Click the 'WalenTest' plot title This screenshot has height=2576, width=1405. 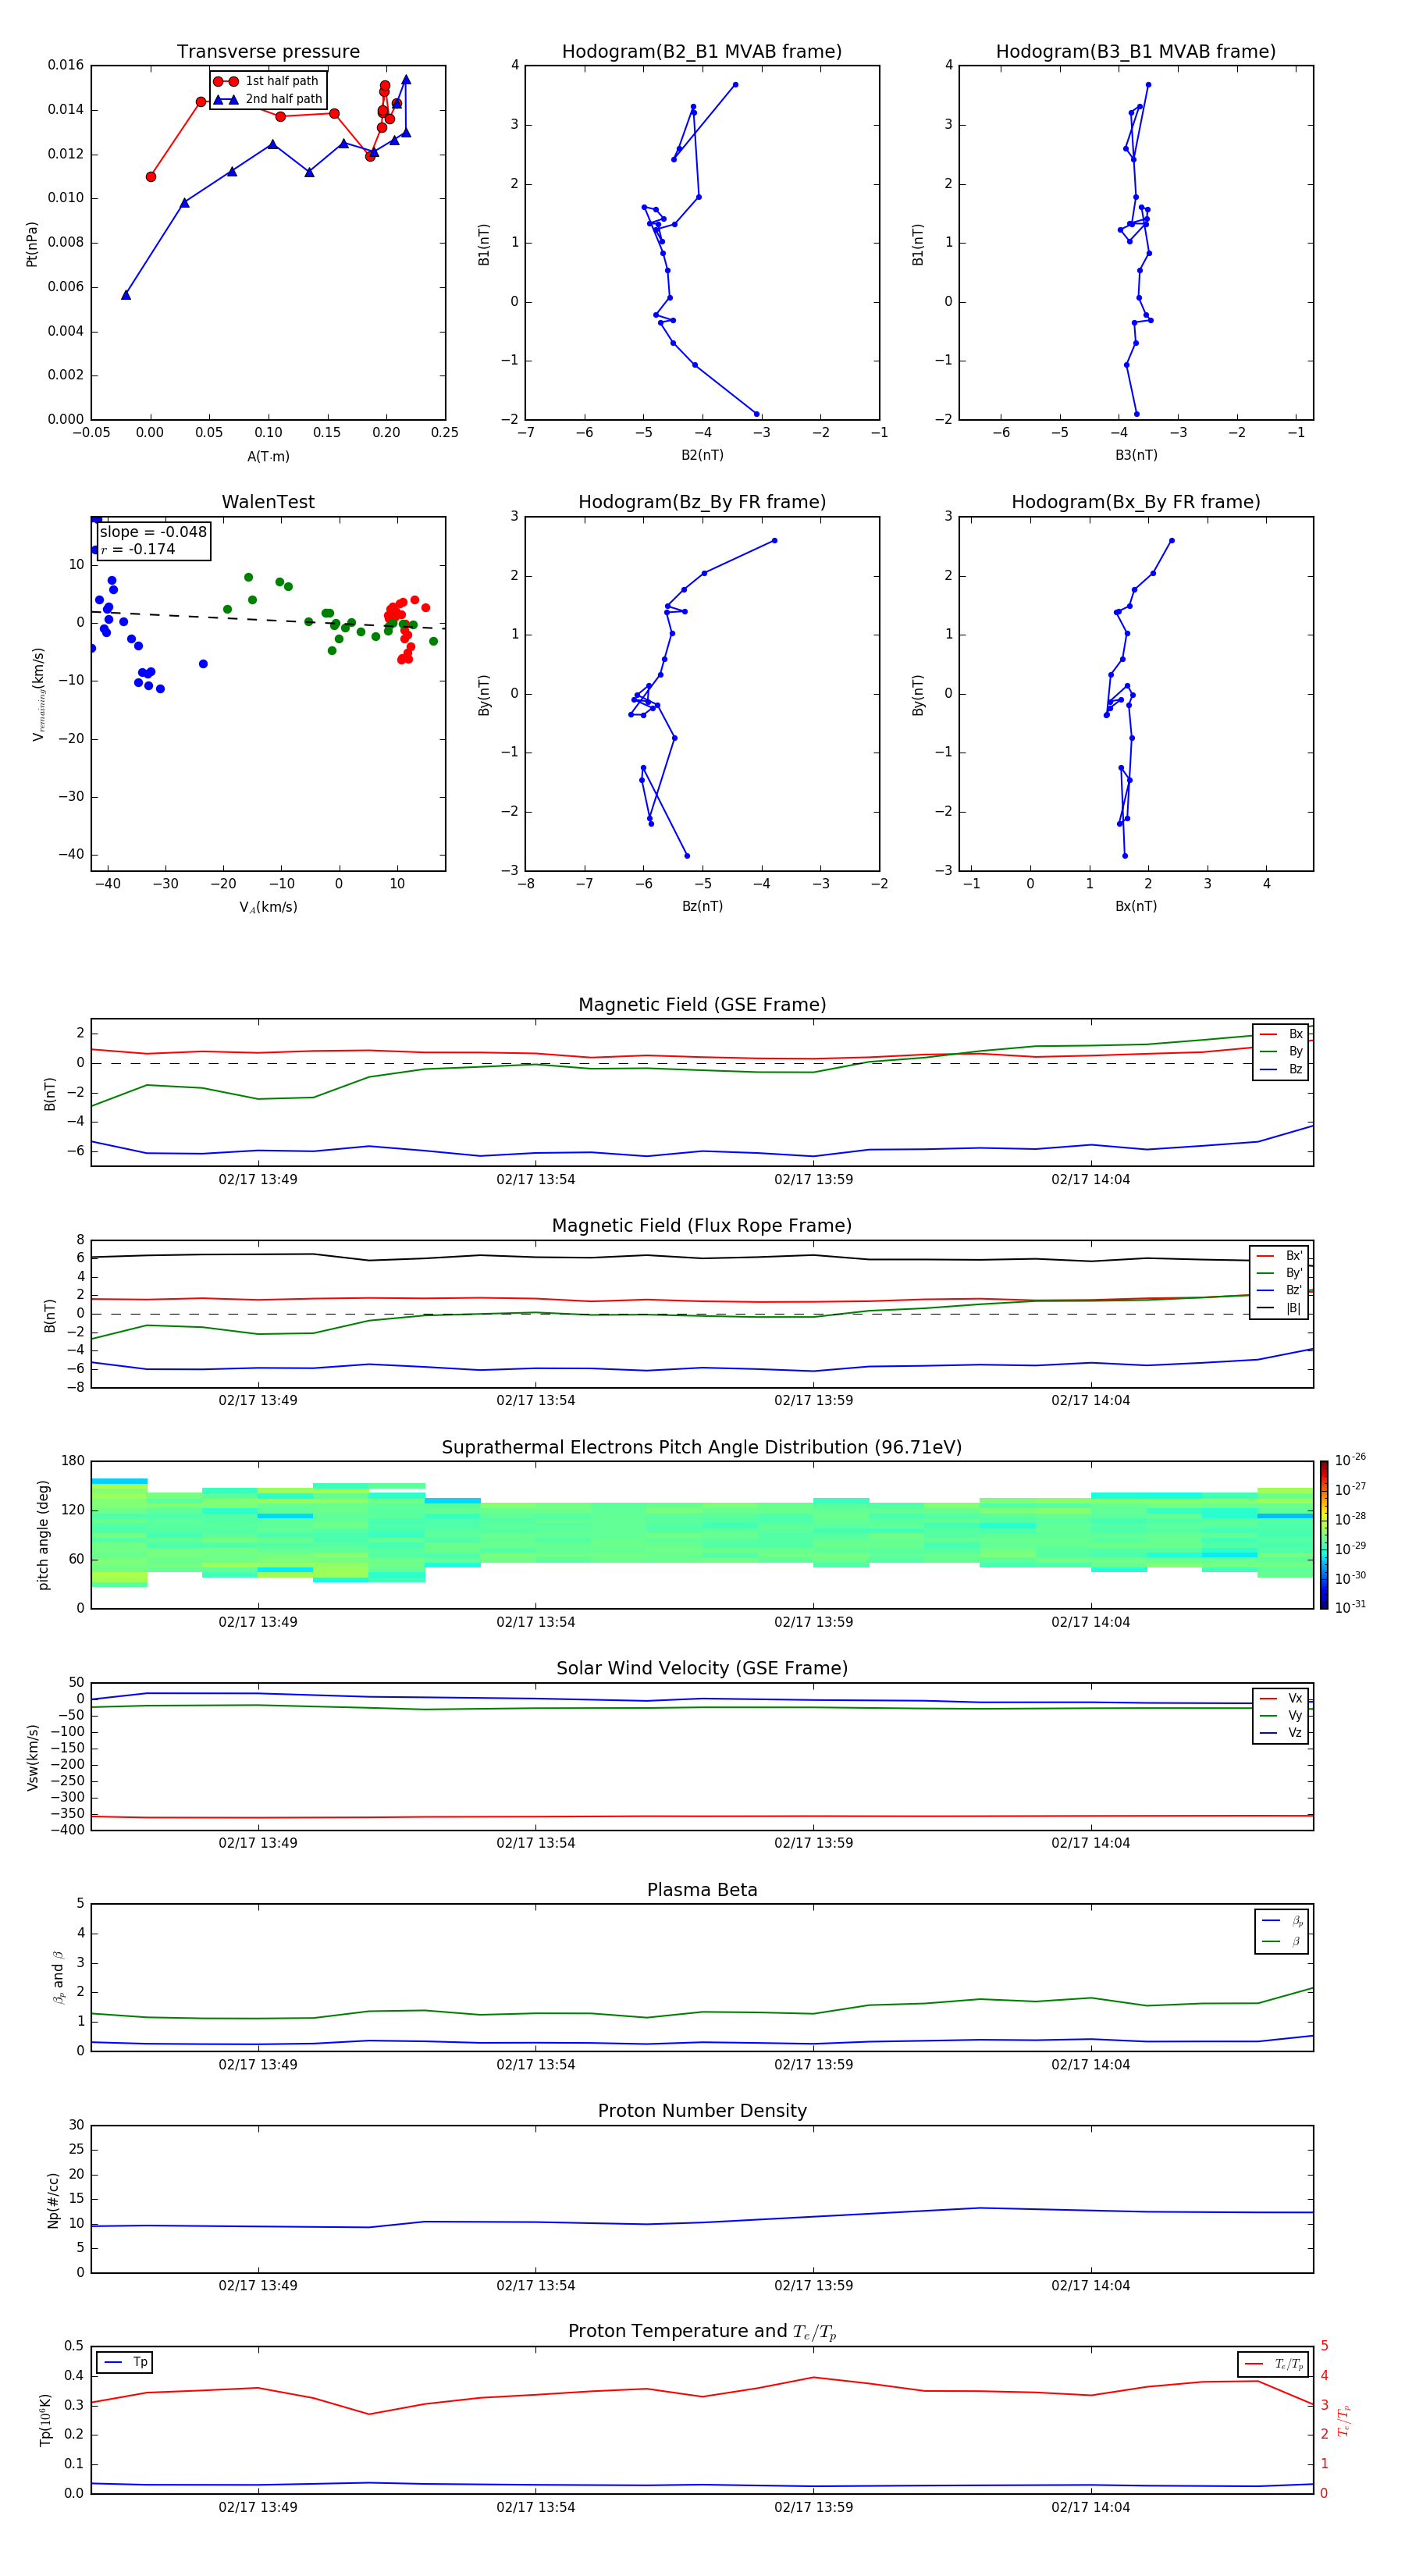click(x=268, y=502)
